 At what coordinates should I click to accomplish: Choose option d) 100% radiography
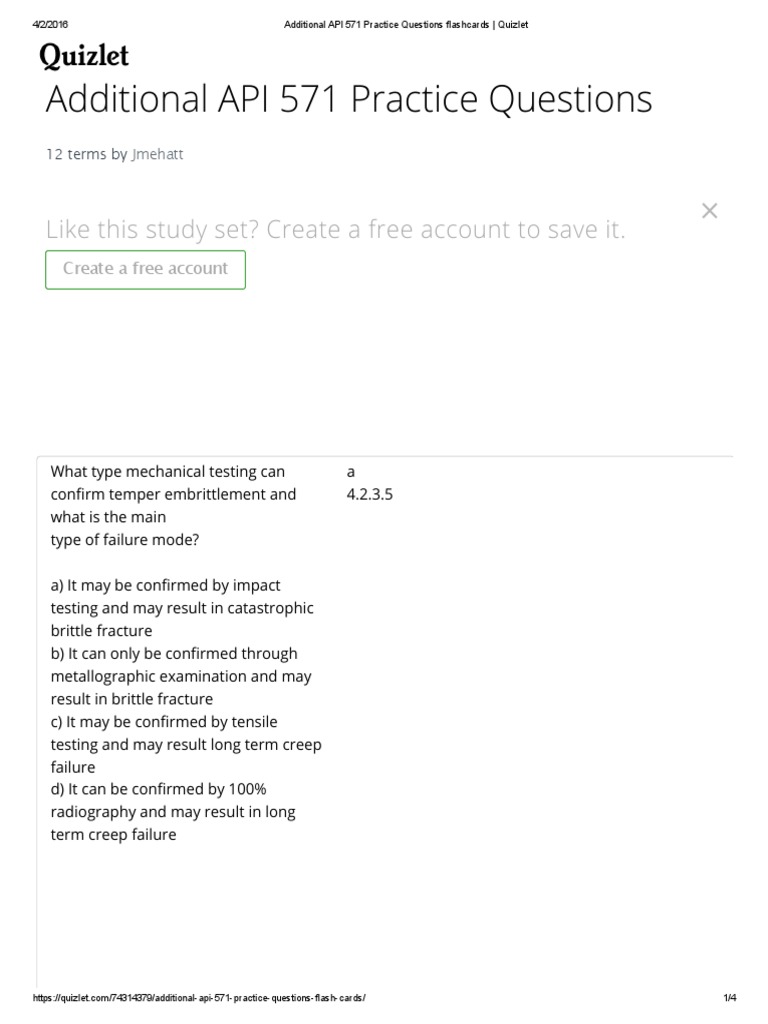[173, 812]
